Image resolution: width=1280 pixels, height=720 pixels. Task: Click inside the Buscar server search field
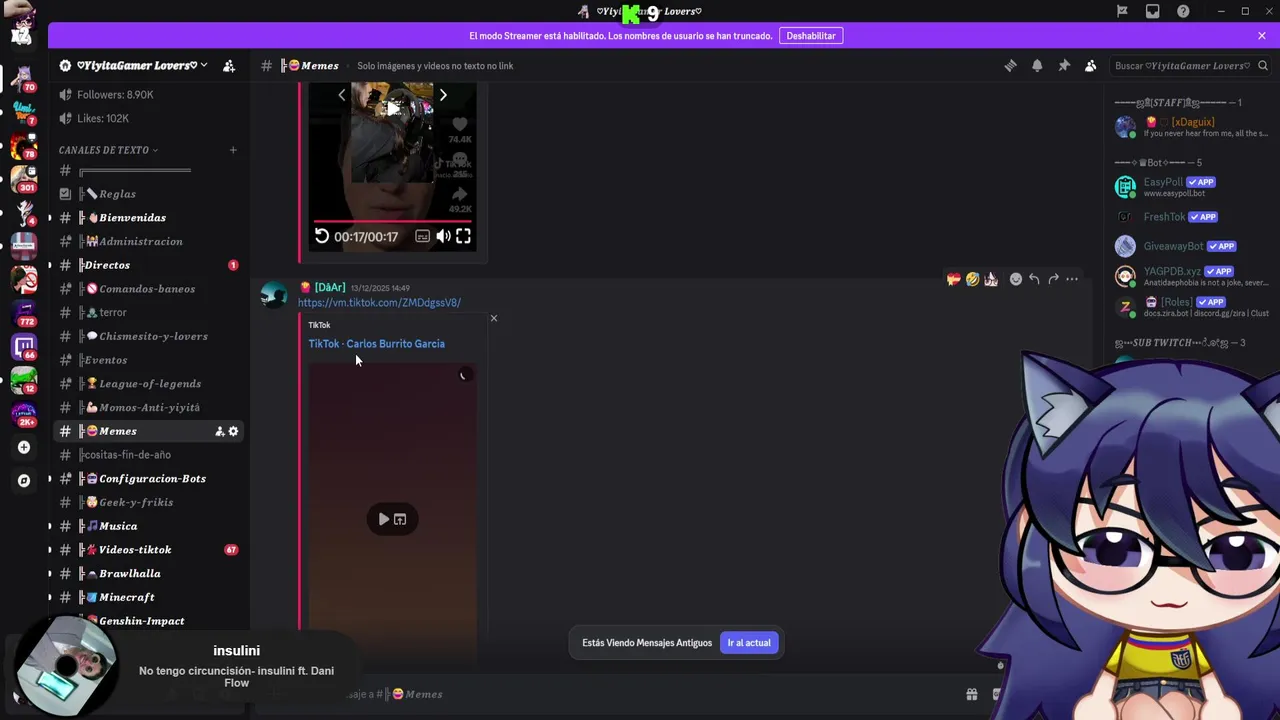click(1189, 66)
